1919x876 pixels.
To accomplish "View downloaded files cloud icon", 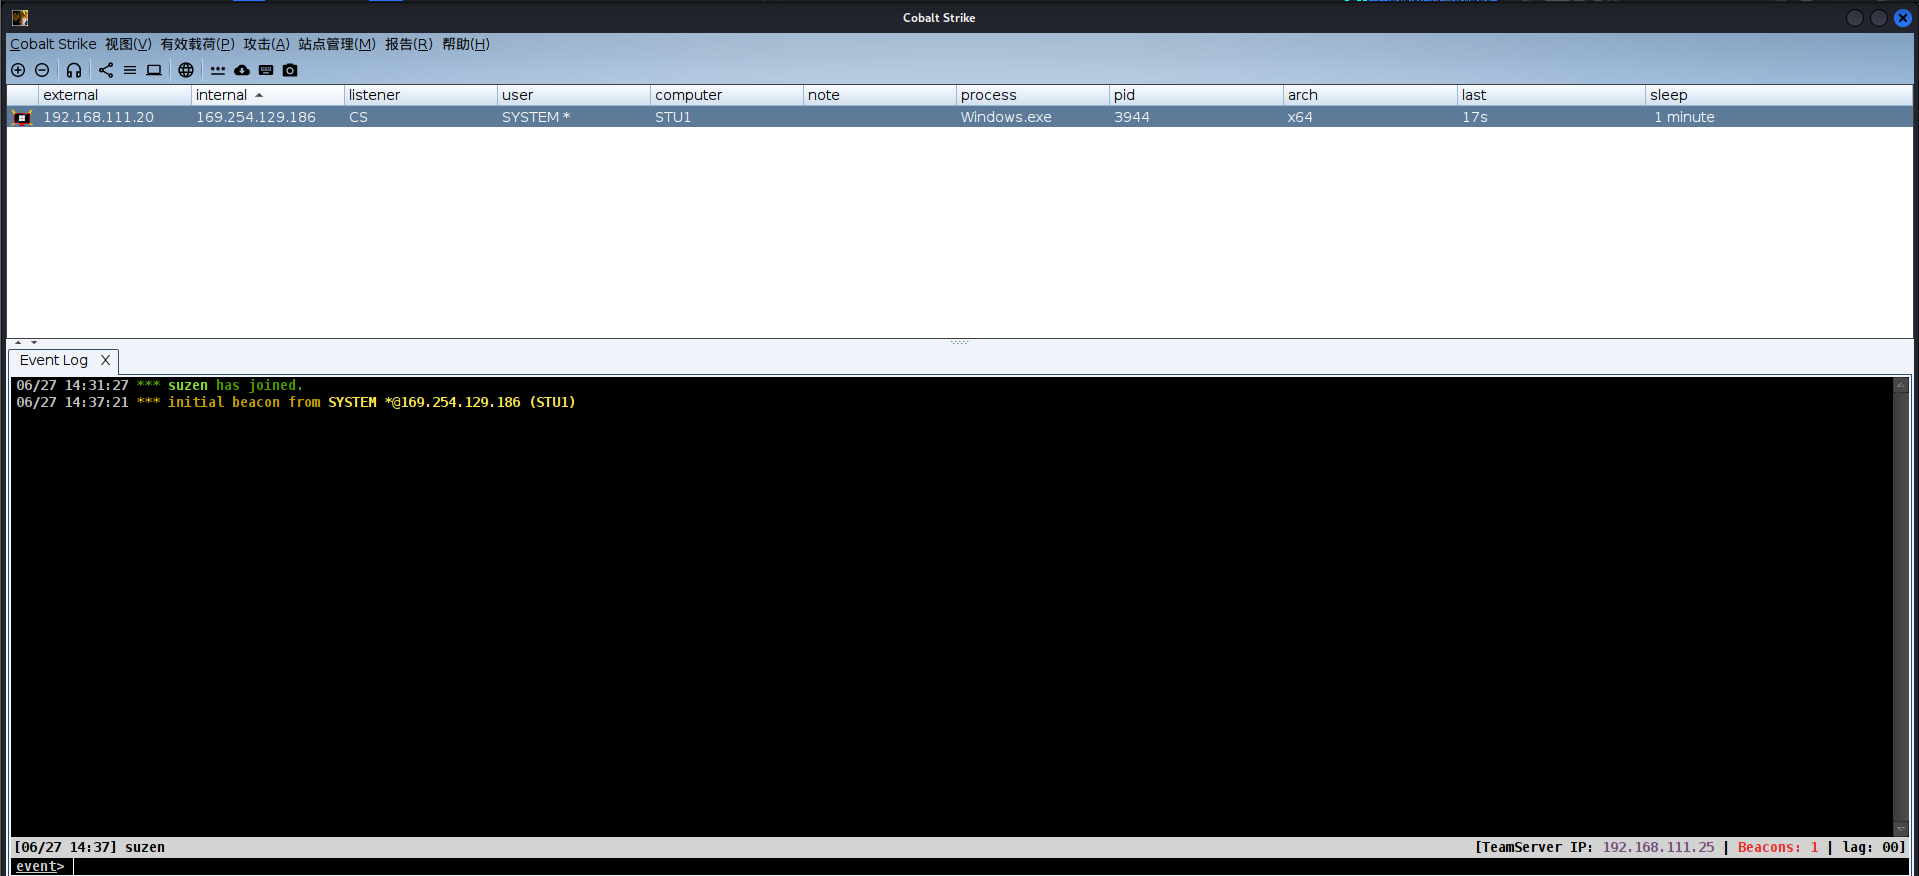I will pos(242,70).
